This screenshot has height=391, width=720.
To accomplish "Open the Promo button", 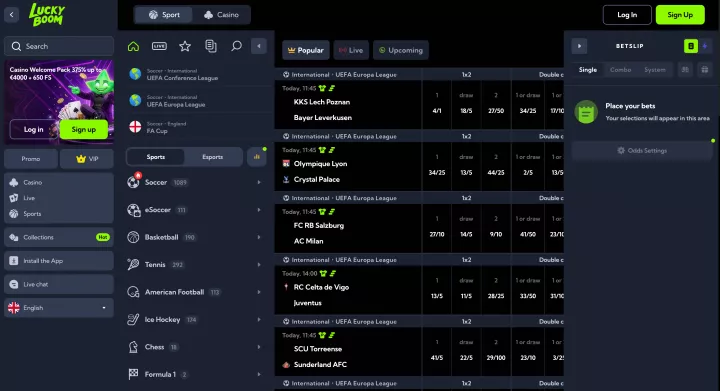I will click(31, 159).
